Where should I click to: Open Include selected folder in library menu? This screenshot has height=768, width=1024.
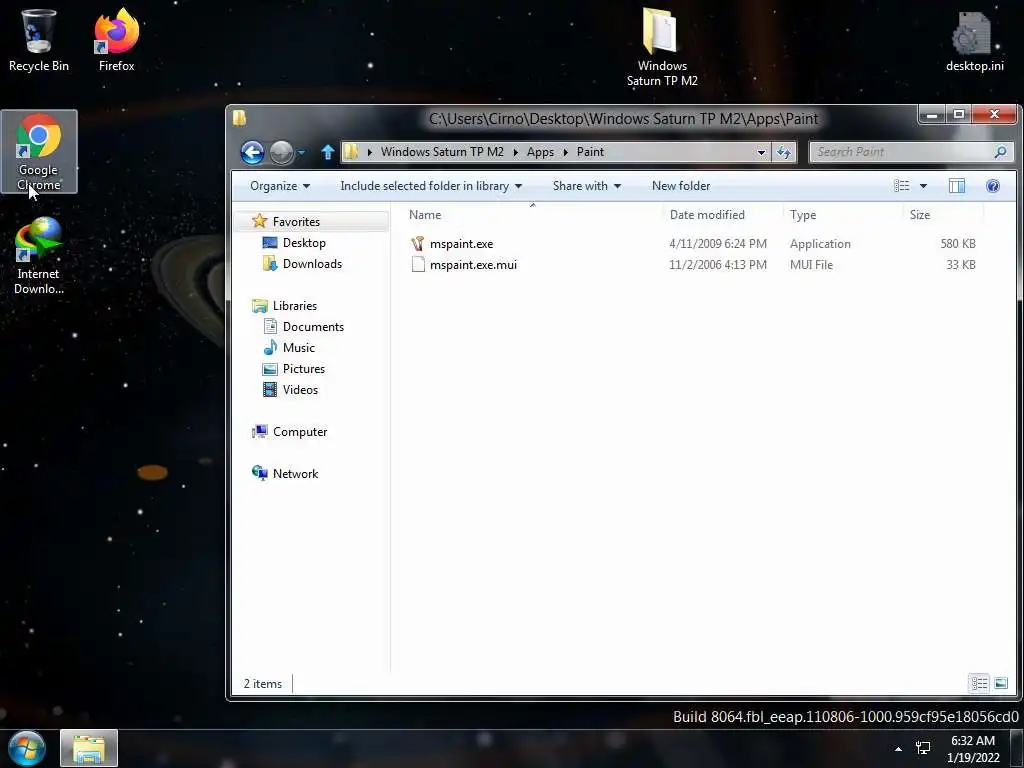[431, 186]
